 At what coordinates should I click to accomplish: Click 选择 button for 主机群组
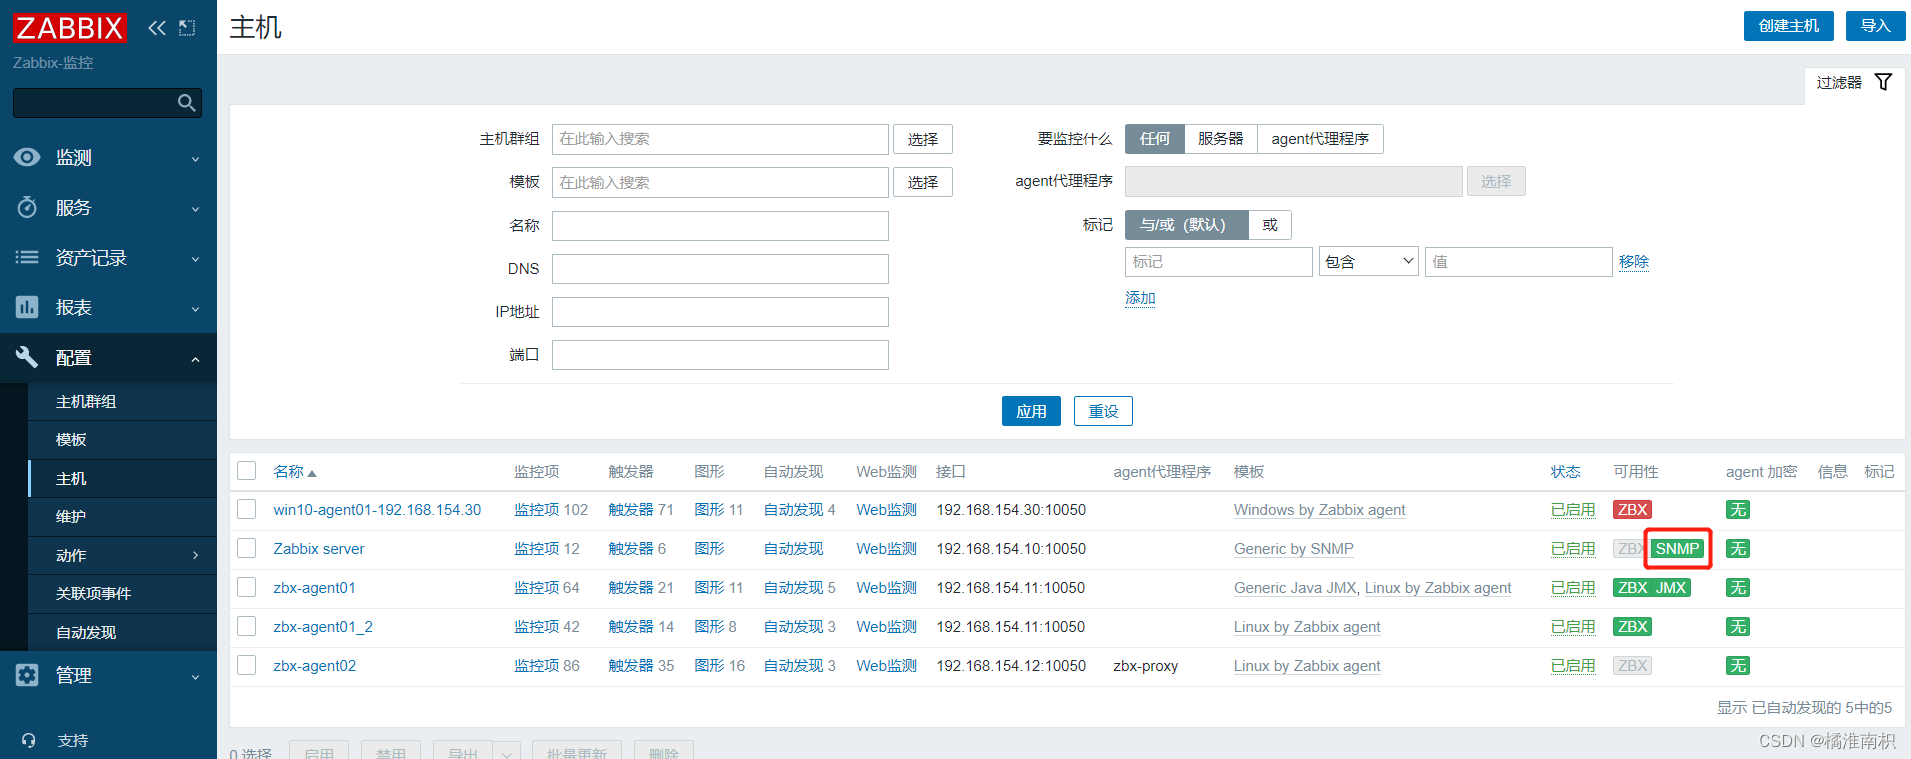(922, 139)
